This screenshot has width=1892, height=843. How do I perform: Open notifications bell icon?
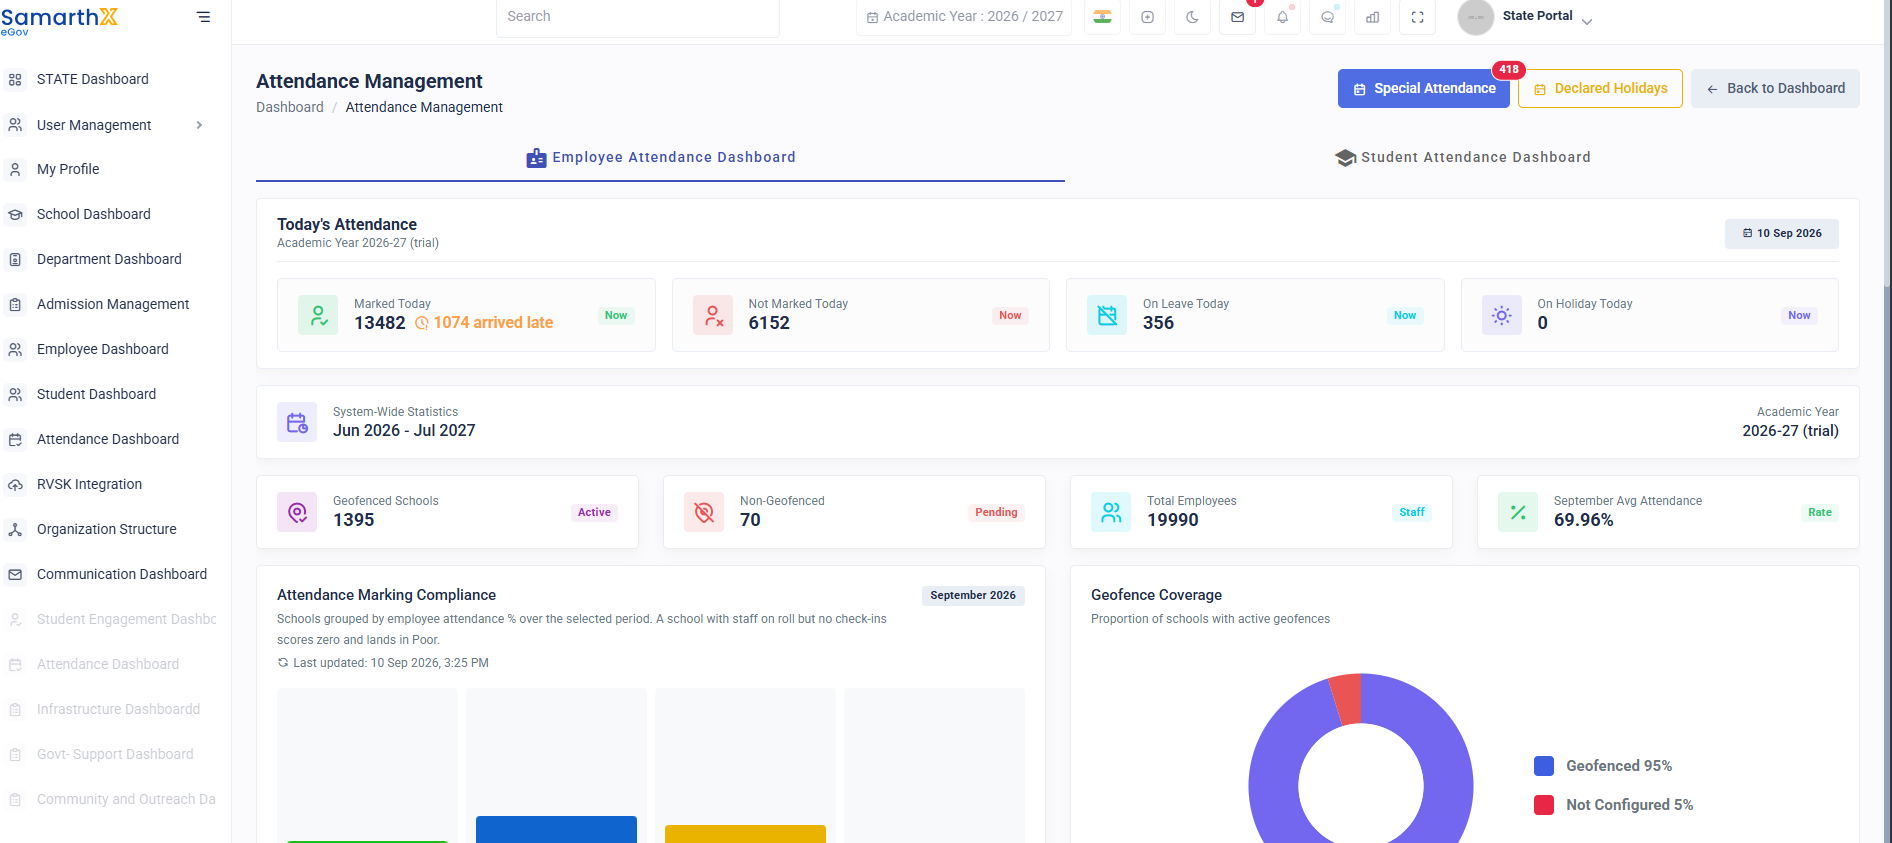[1282, 17]
